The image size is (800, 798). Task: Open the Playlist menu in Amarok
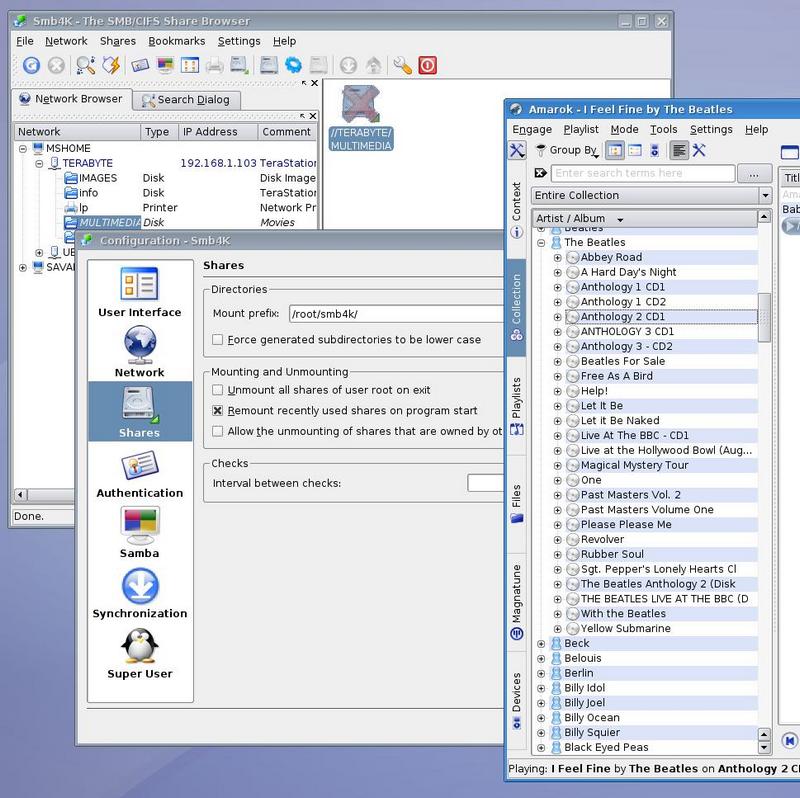tap(581, 130)
